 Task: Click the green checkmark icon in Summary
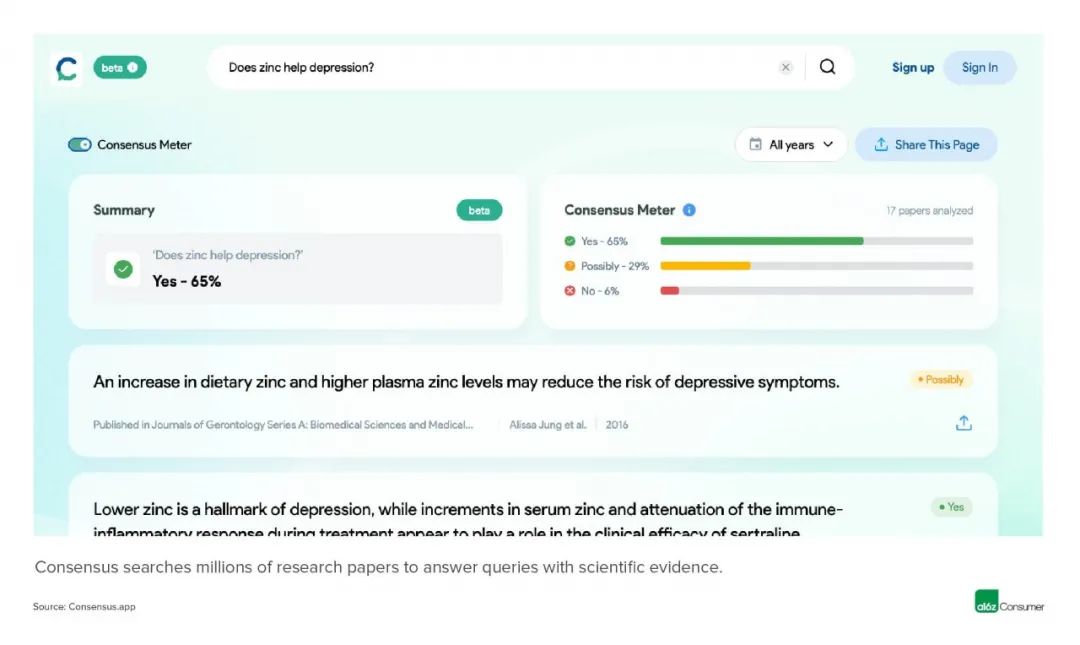click(x=123, y=269)
